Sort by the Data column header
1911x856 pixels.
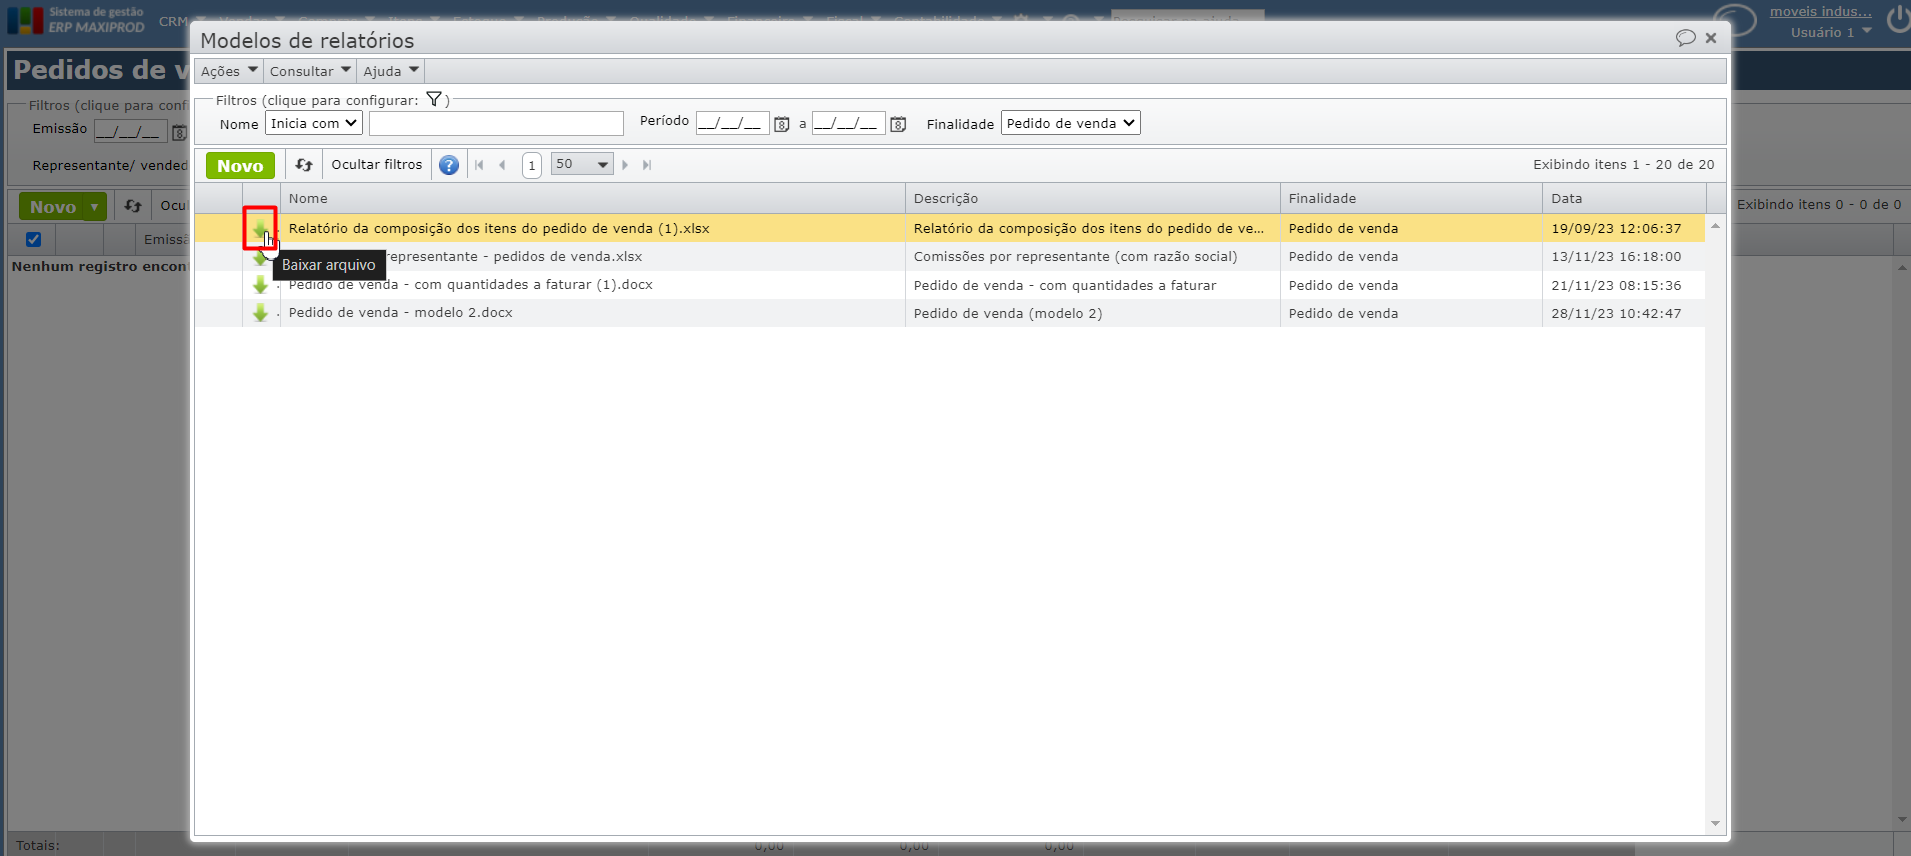(1624, 198)
